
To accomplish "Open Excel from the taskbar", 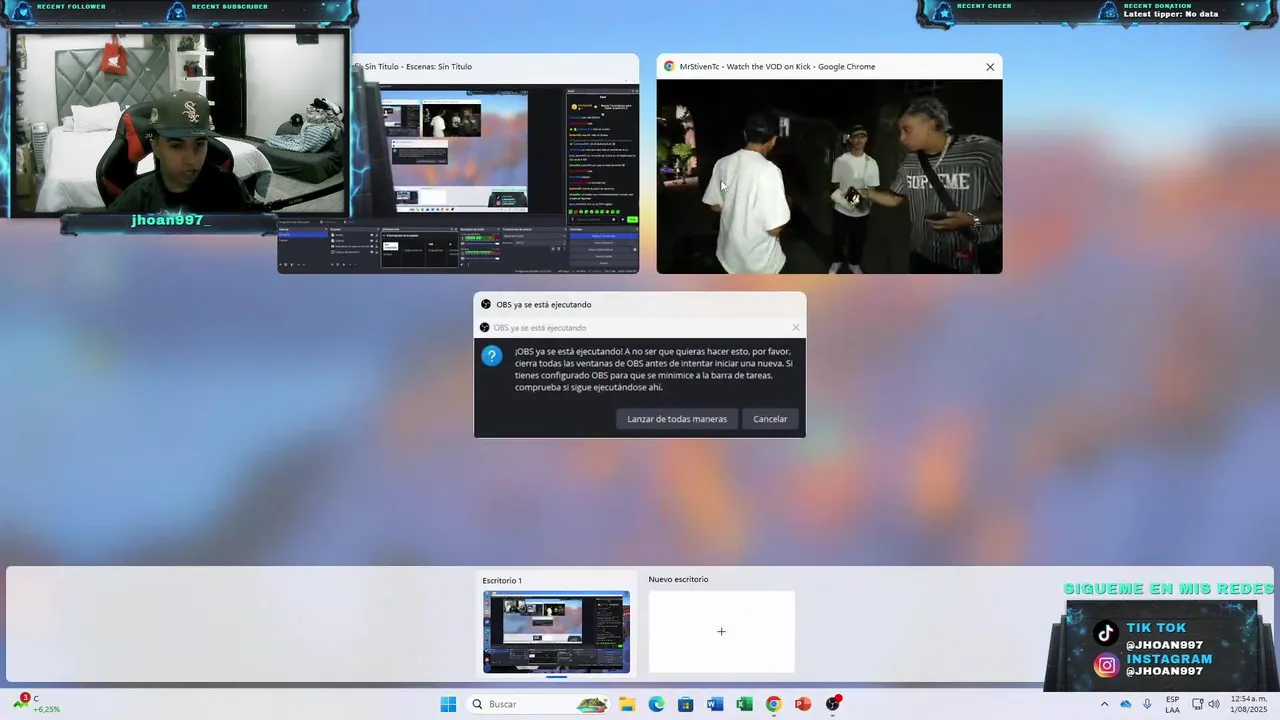I will click(x=744, y=704).
